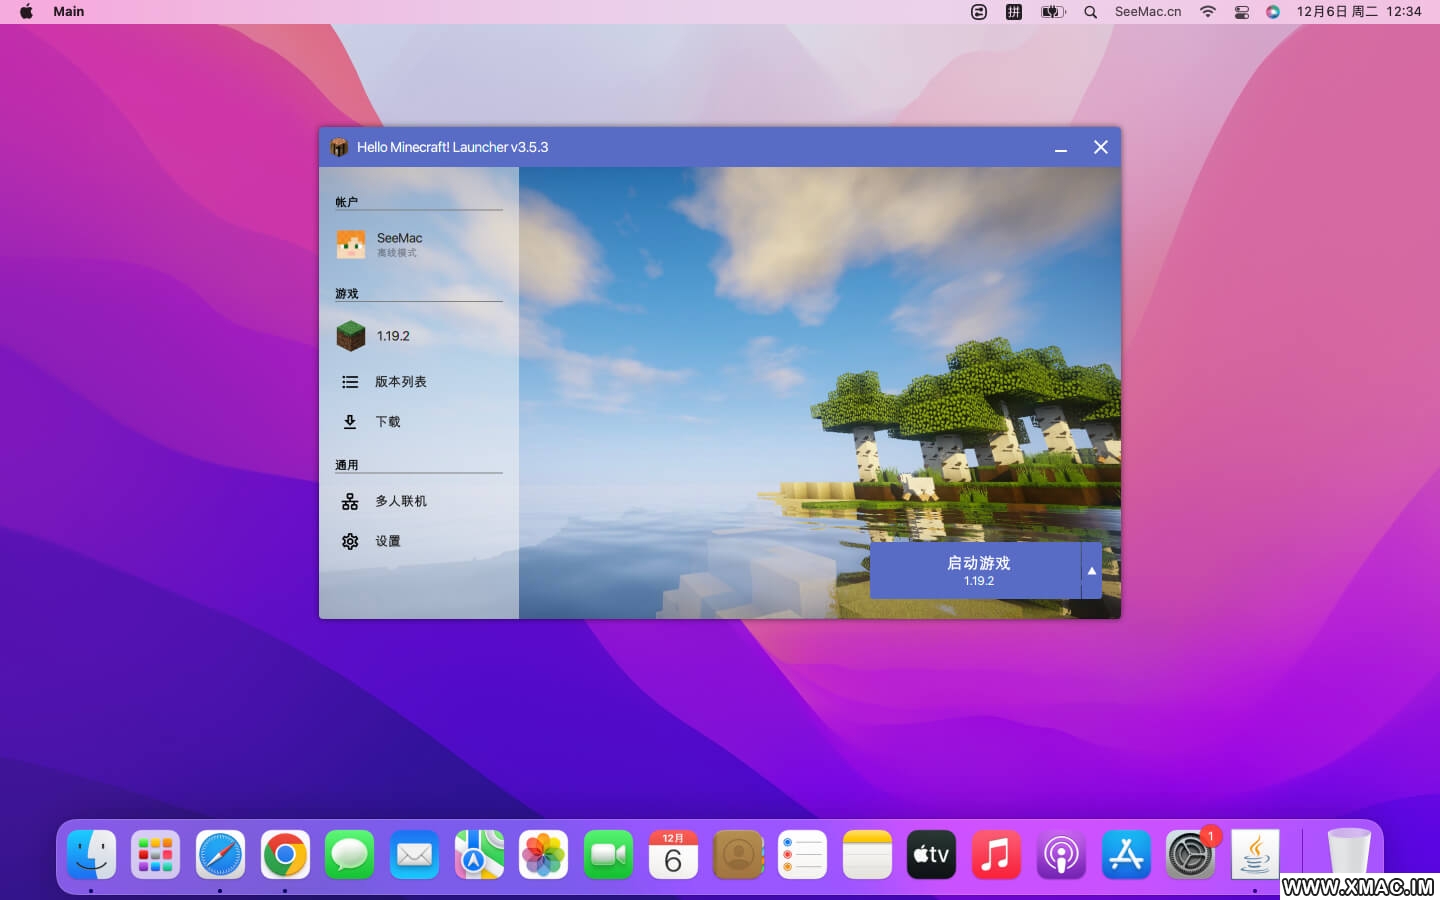Open FaceTime from the Dock
The image size is (1440, 900).
608,855
